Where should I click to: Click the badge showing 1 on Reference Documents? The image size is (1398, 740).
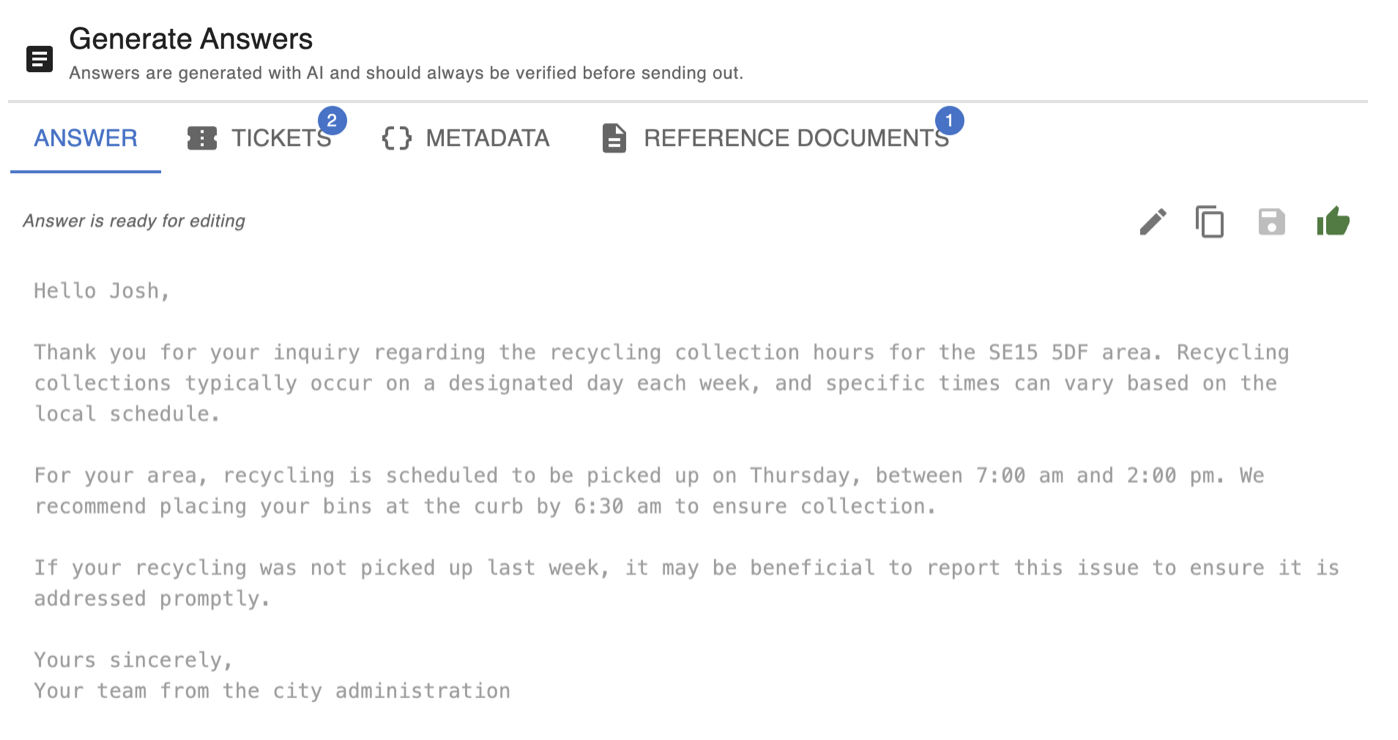tap(949, 122)
